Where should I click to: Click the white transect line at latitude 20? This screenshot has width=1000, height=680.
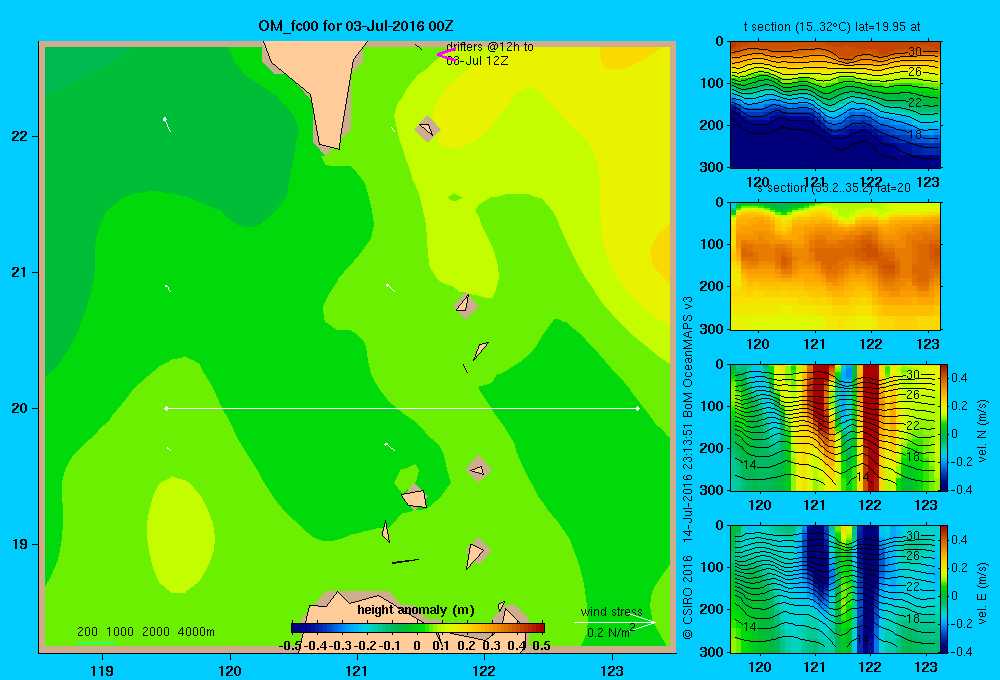402,408
